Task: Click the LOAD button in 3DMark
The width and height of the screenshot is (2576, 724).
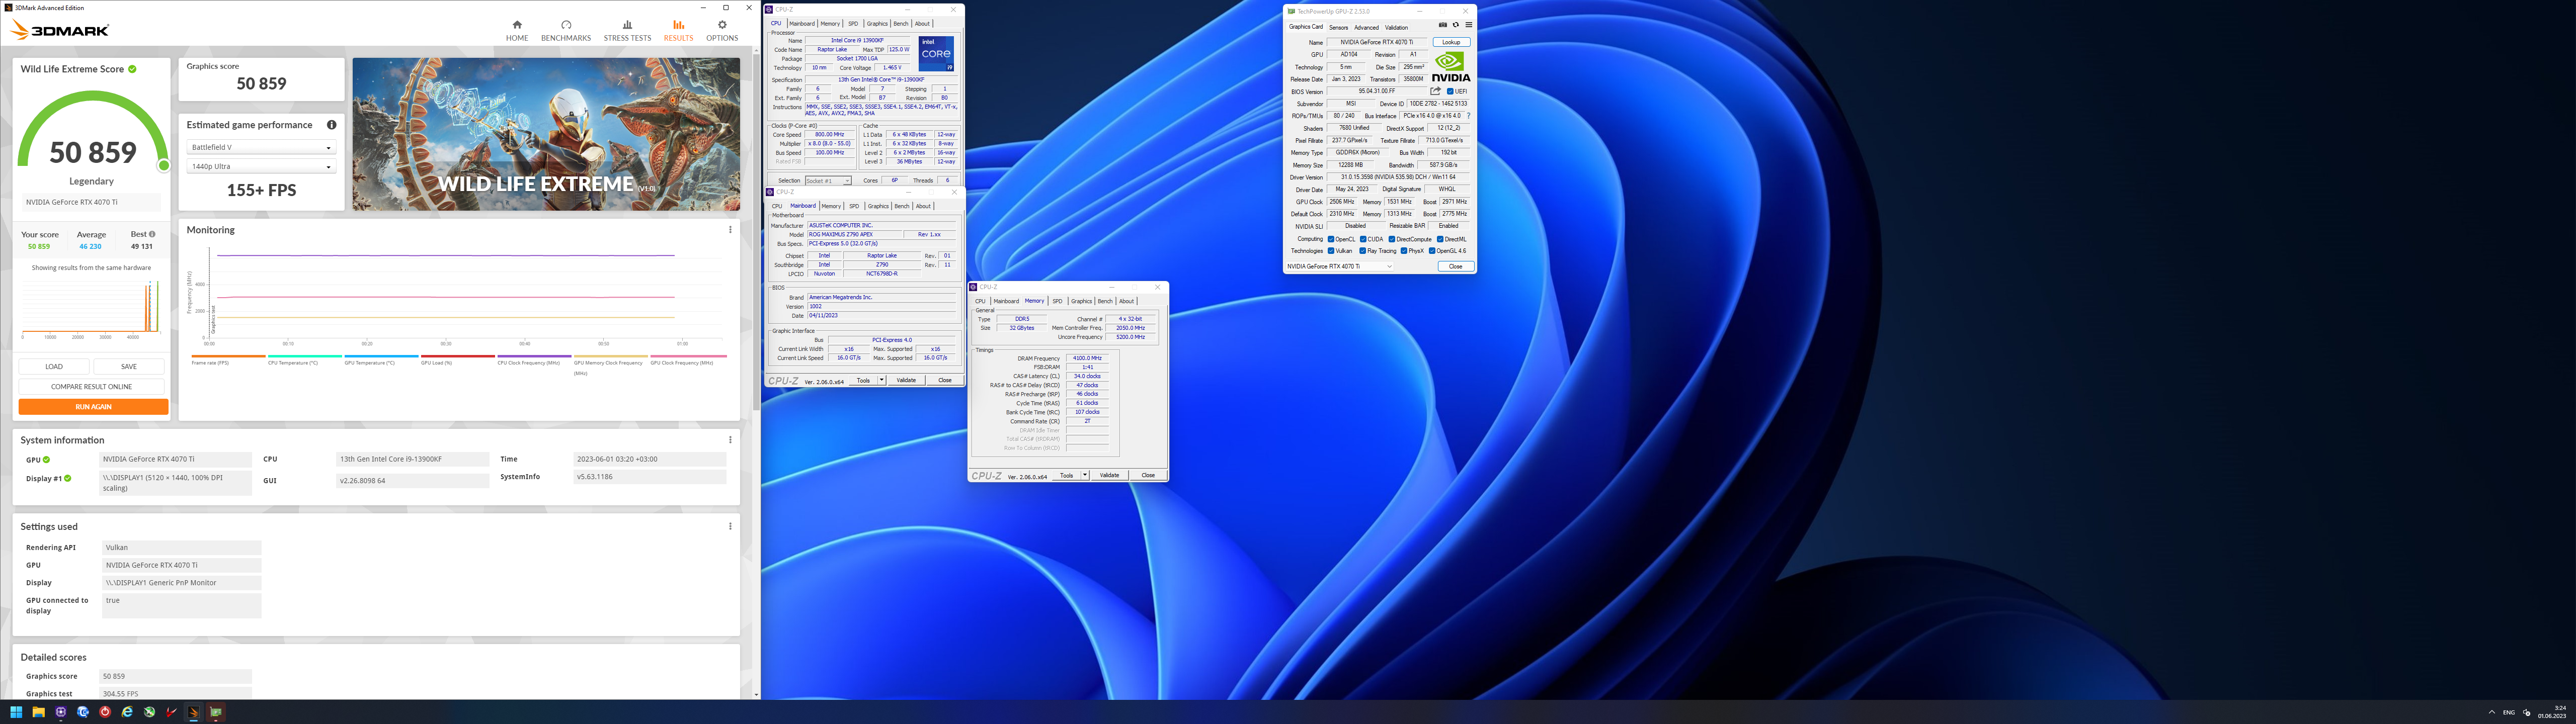Action: (54, 366)
